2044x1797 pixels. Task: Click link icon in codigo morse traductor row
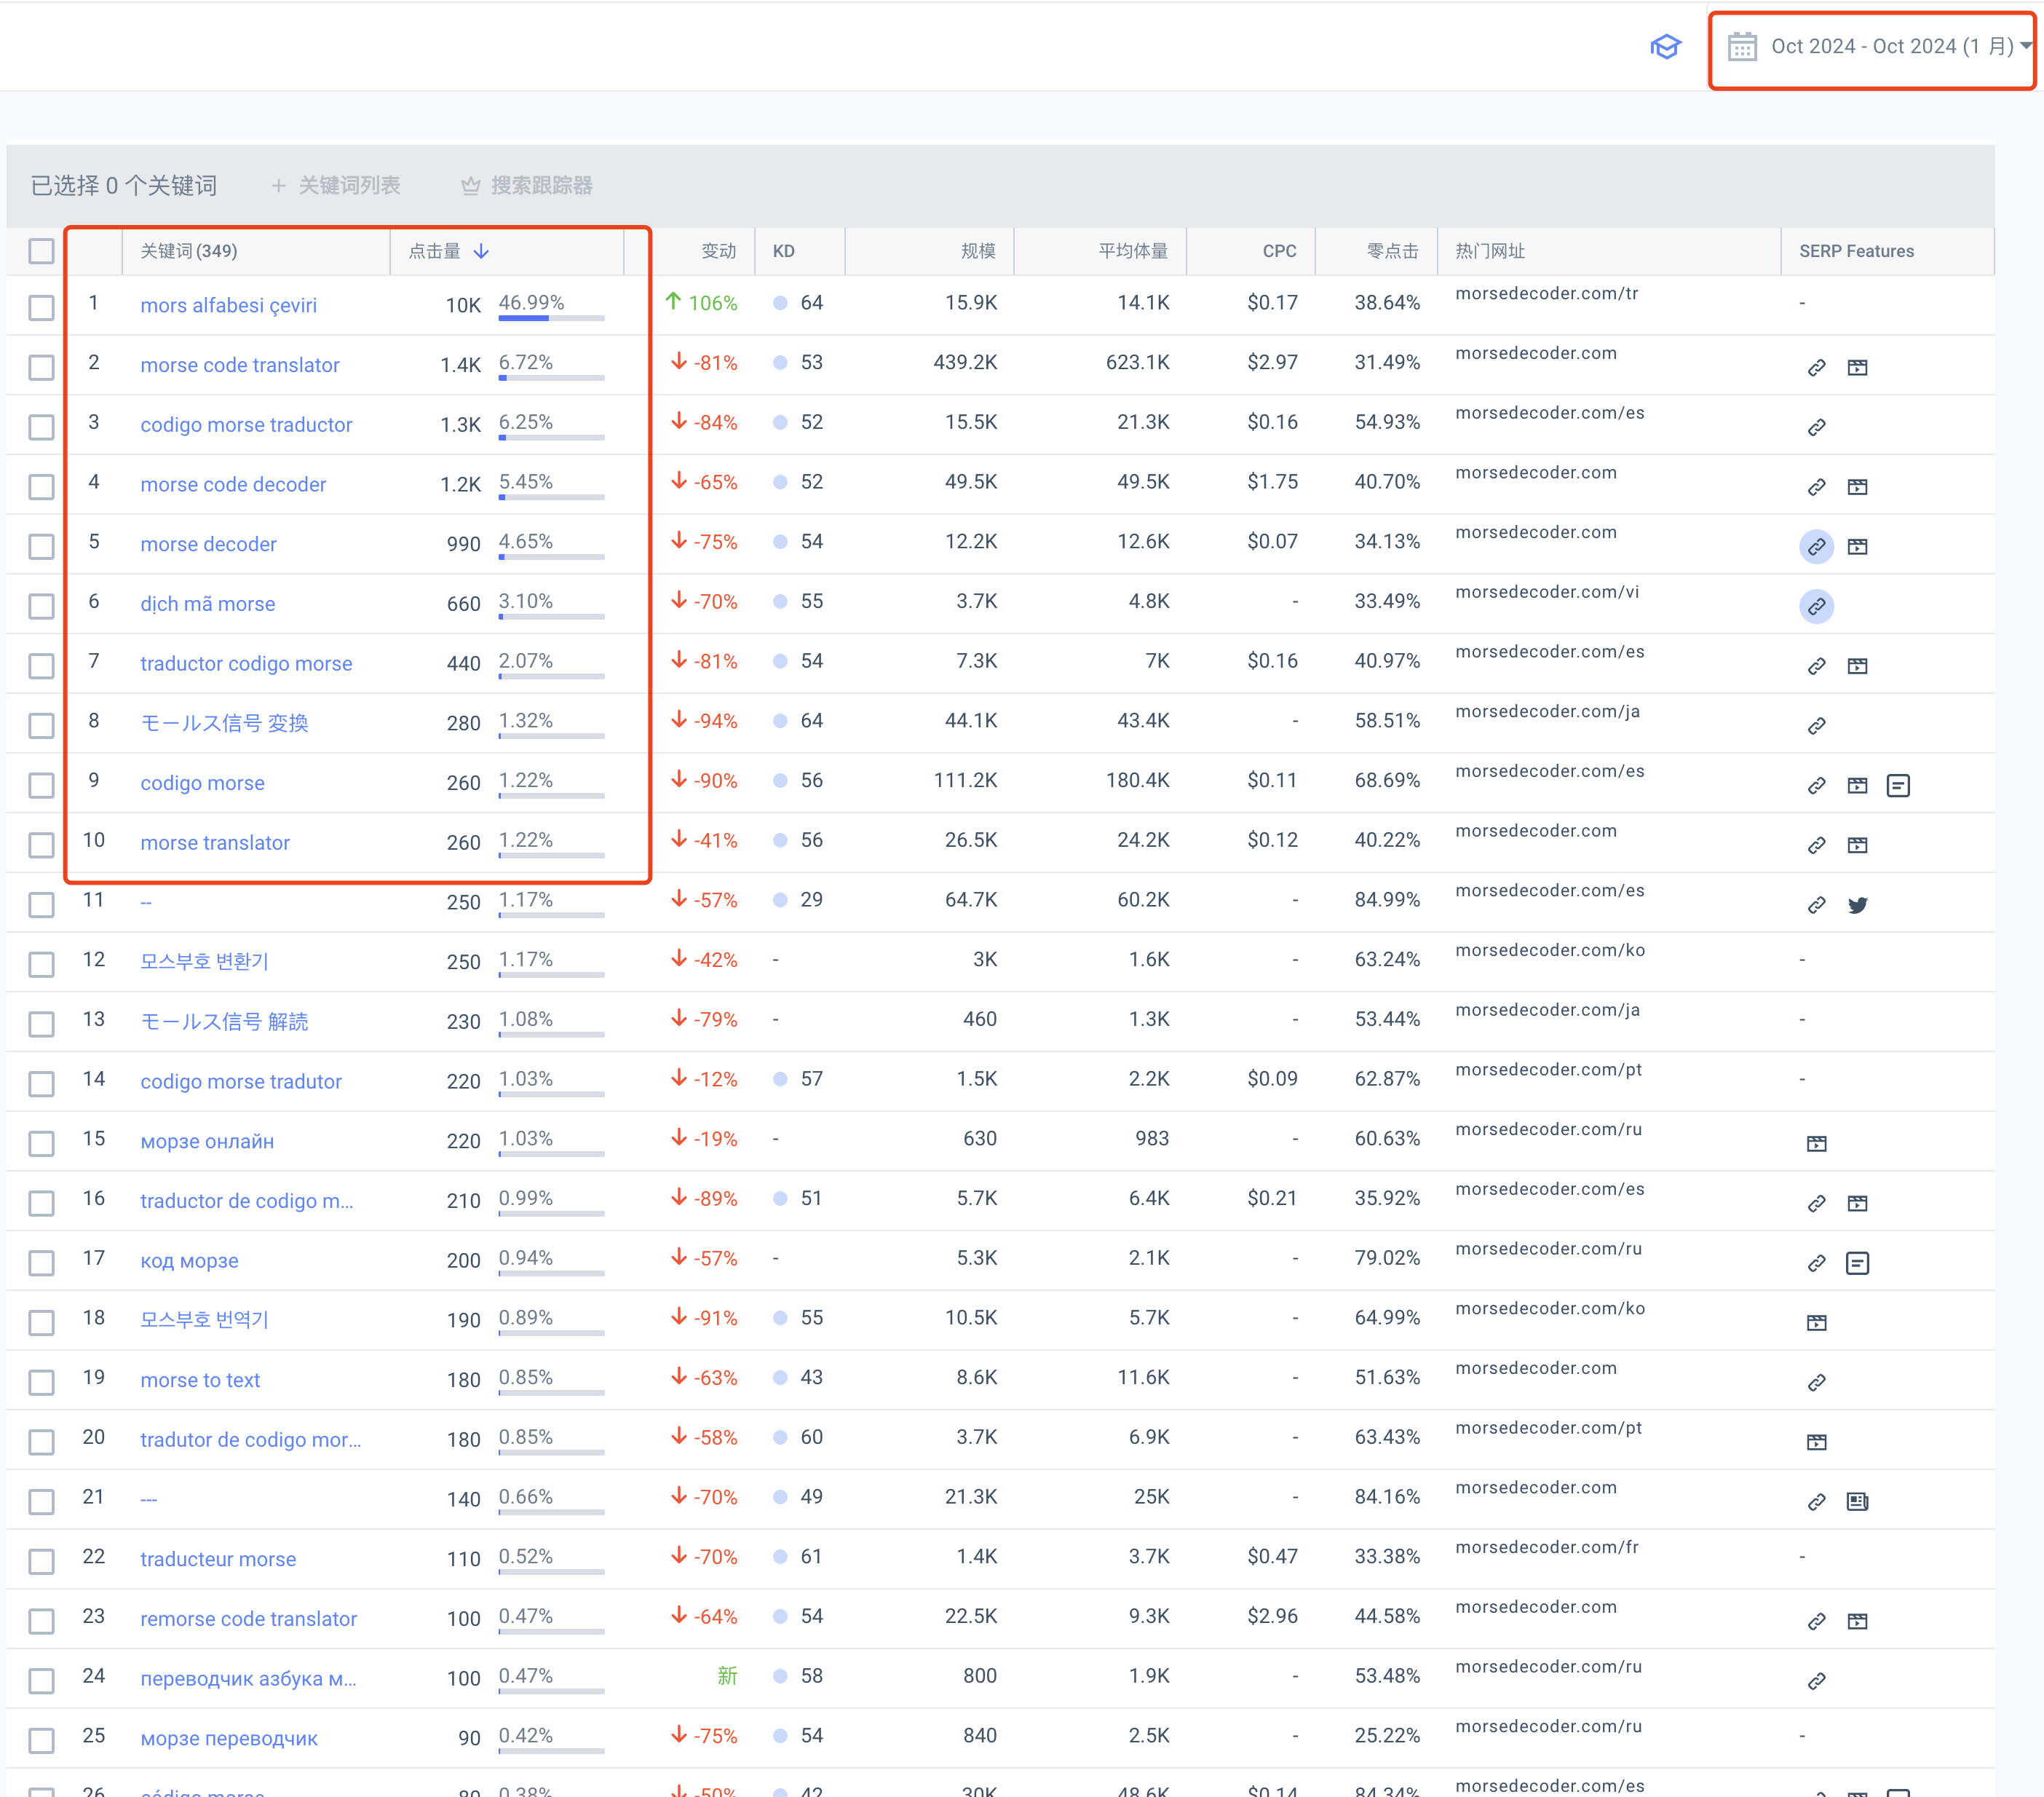[1817, 428]
